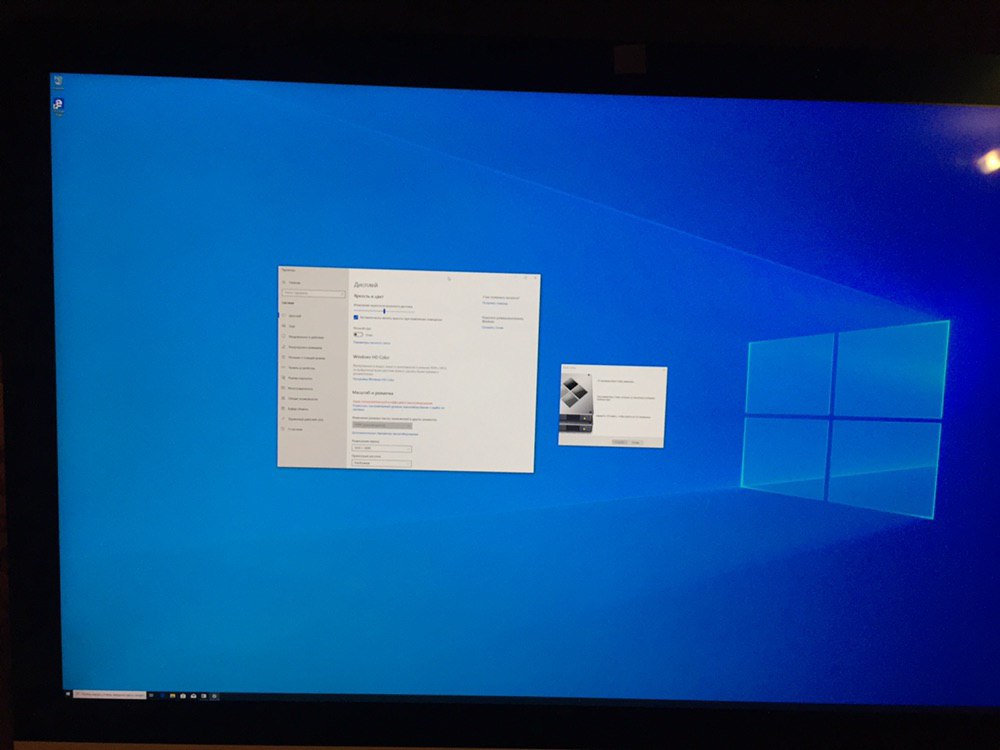Click the Give feedback link
This screenshot has width=1000, height=750.
pyautogui.click(x=492, y=327)
